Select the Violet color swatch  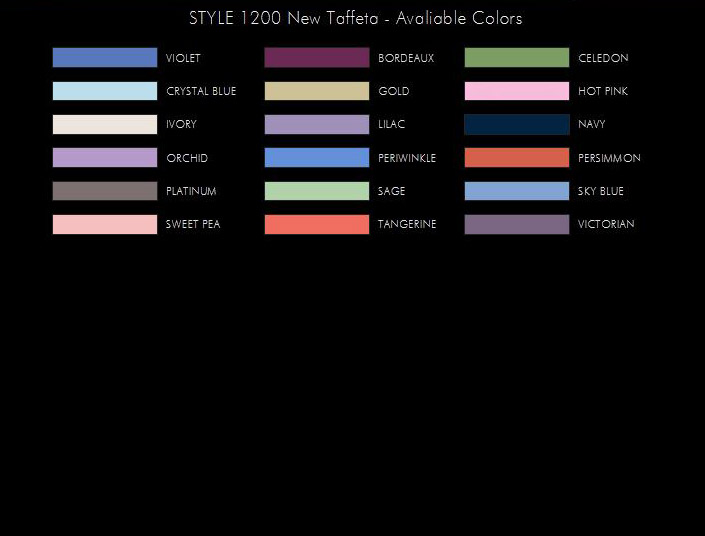coord(105,58)
